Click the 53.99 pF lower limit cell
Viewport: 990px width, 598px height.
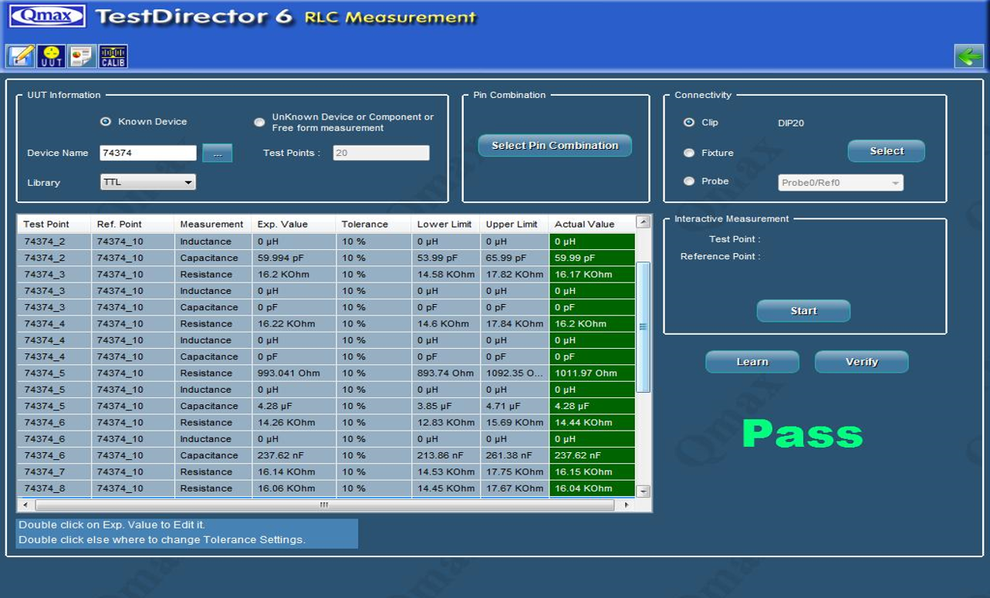pos(446,258)
